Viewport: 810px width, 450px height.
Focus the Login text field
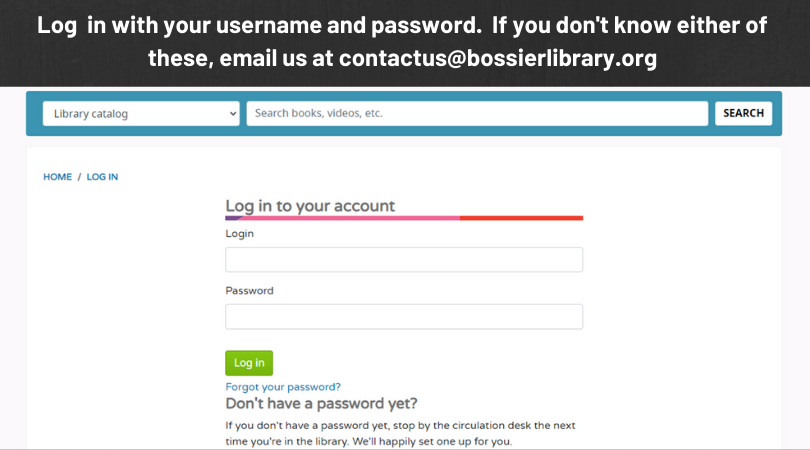click(x=404, y=260)
